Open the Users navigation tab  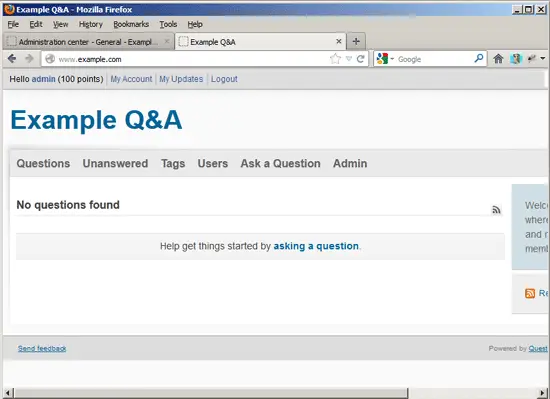[x=213, y=163]
